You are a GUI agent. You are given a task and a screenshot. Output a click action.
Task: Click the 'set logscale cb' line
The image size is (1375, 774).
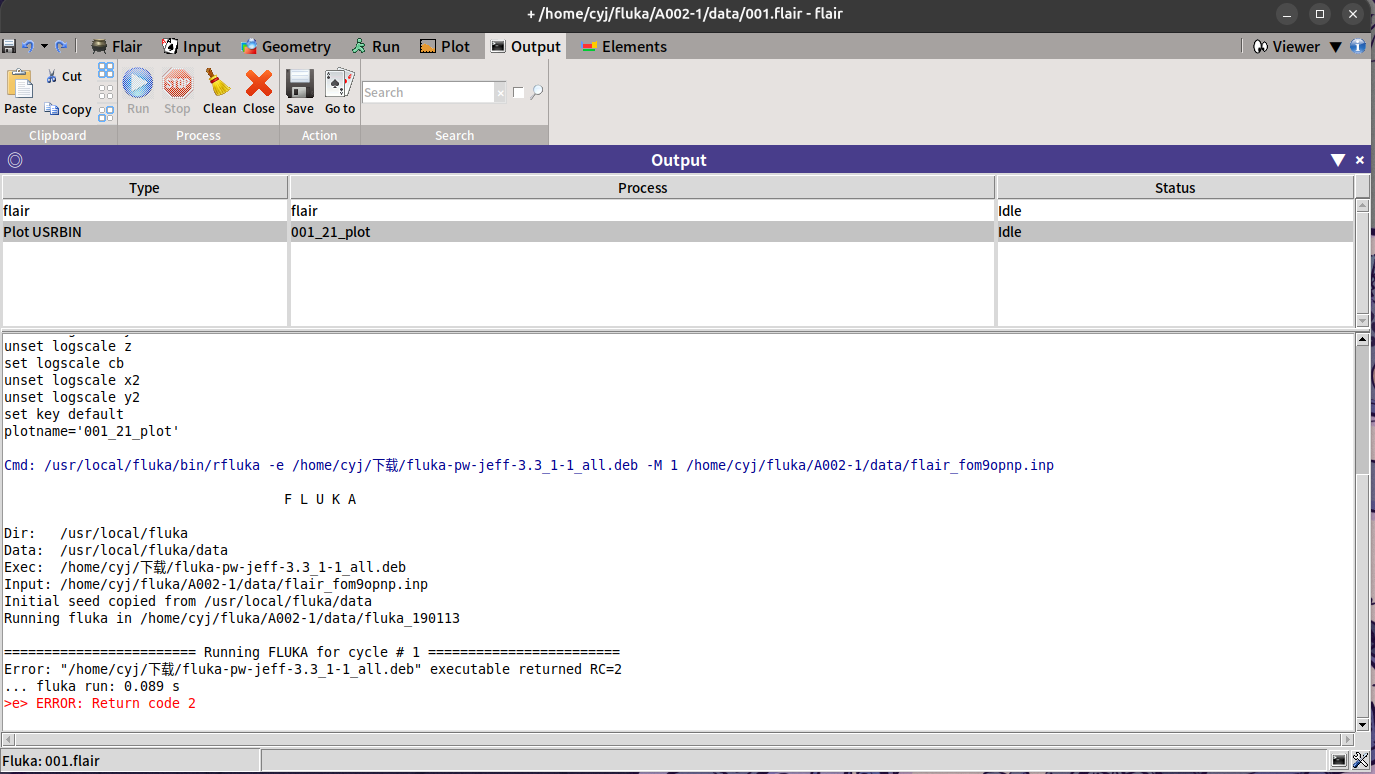pos(64,363)
